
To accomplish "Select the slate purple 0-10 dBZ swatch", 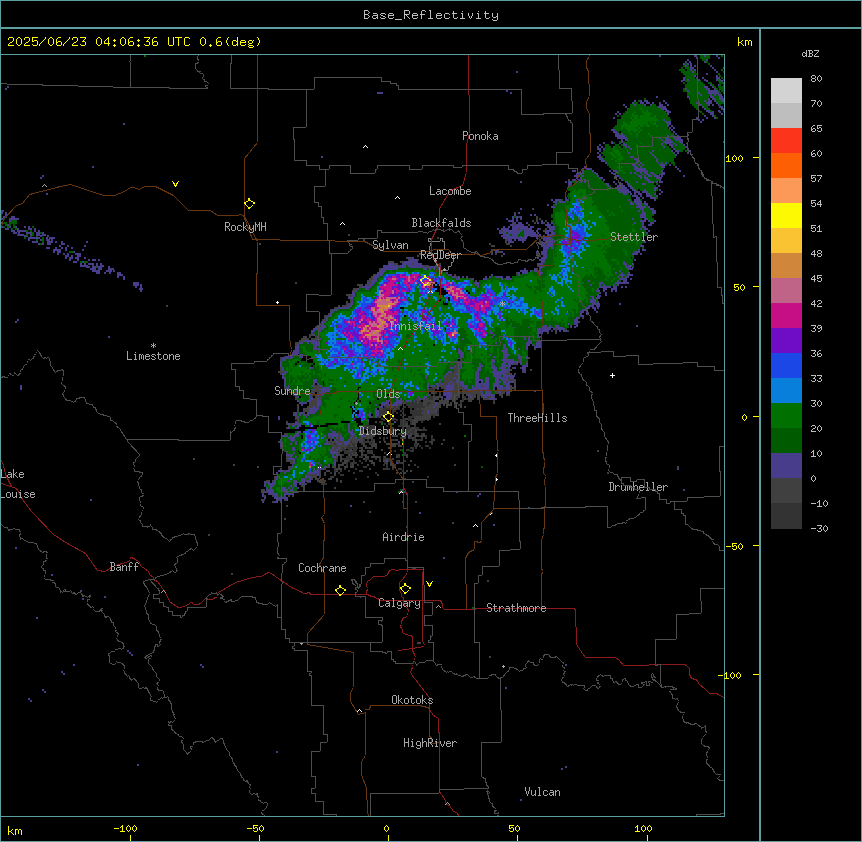I will [786, 466].
